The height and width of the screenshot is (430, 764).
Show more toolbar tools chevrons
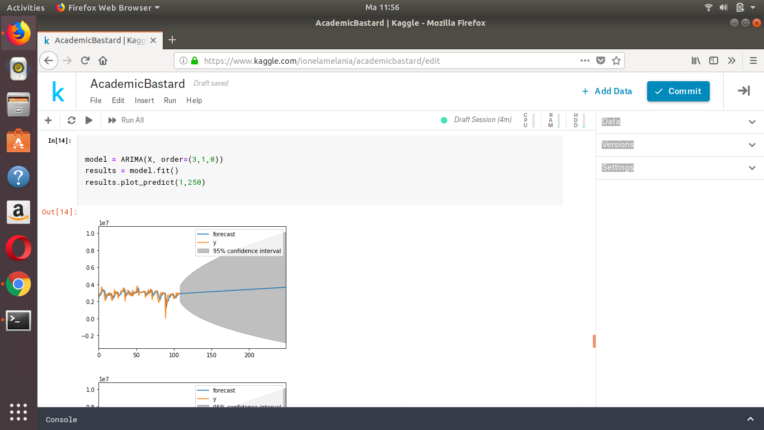tap(731, 60)
